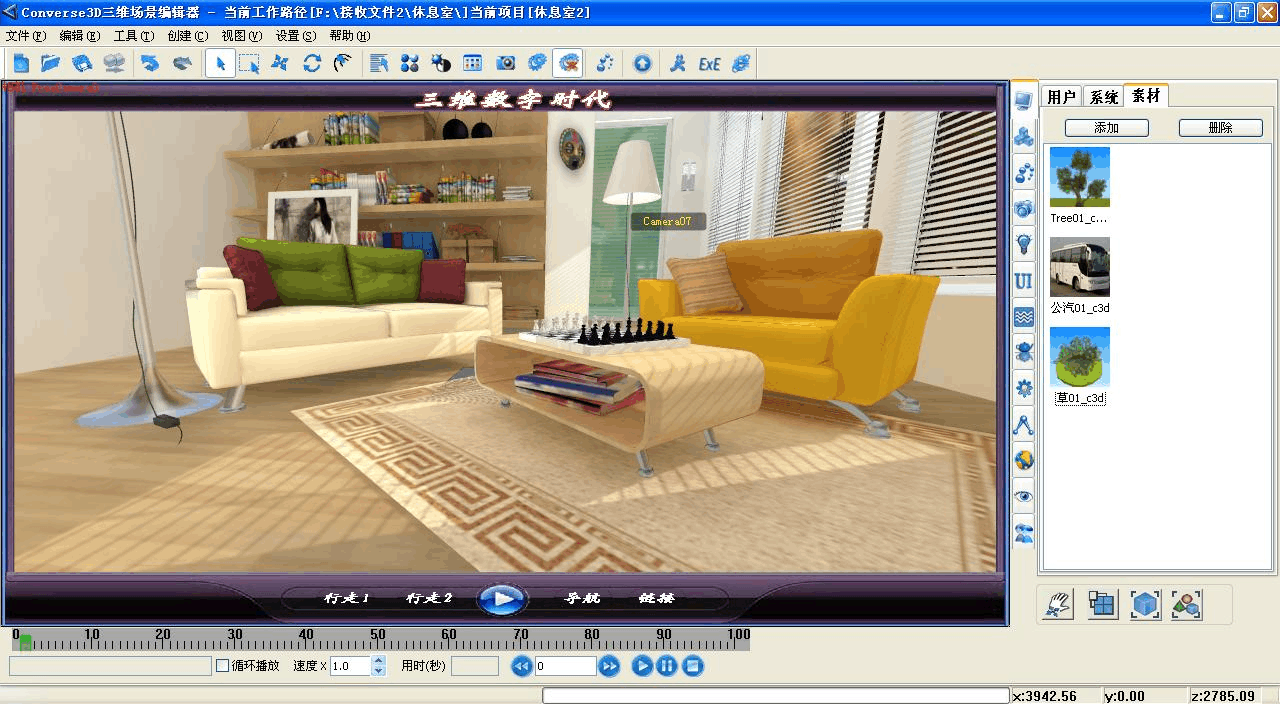Click the shapes frame icon below the panel

pyautogui.click(x=1187, y=604)
